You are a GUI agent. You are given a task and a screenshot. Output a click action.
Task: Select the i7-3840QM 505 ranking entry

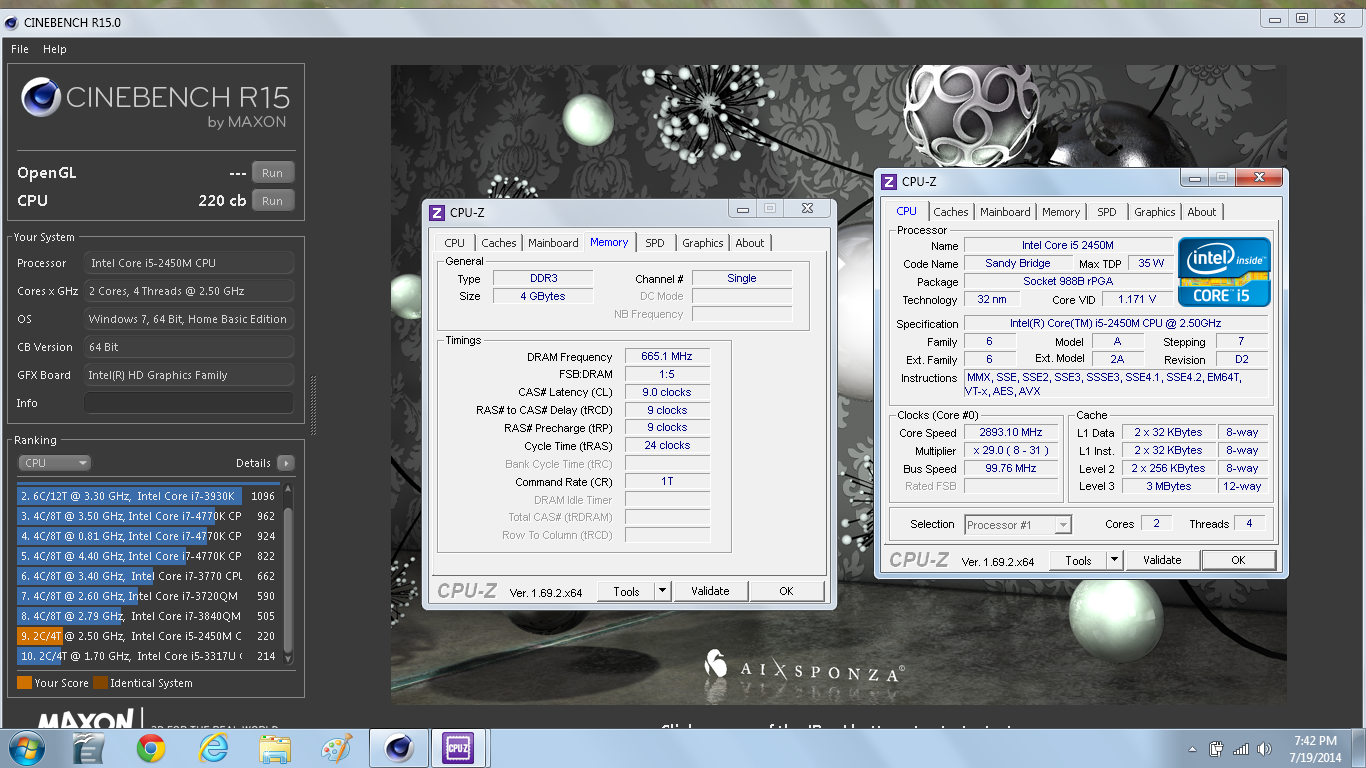[148, 616]
